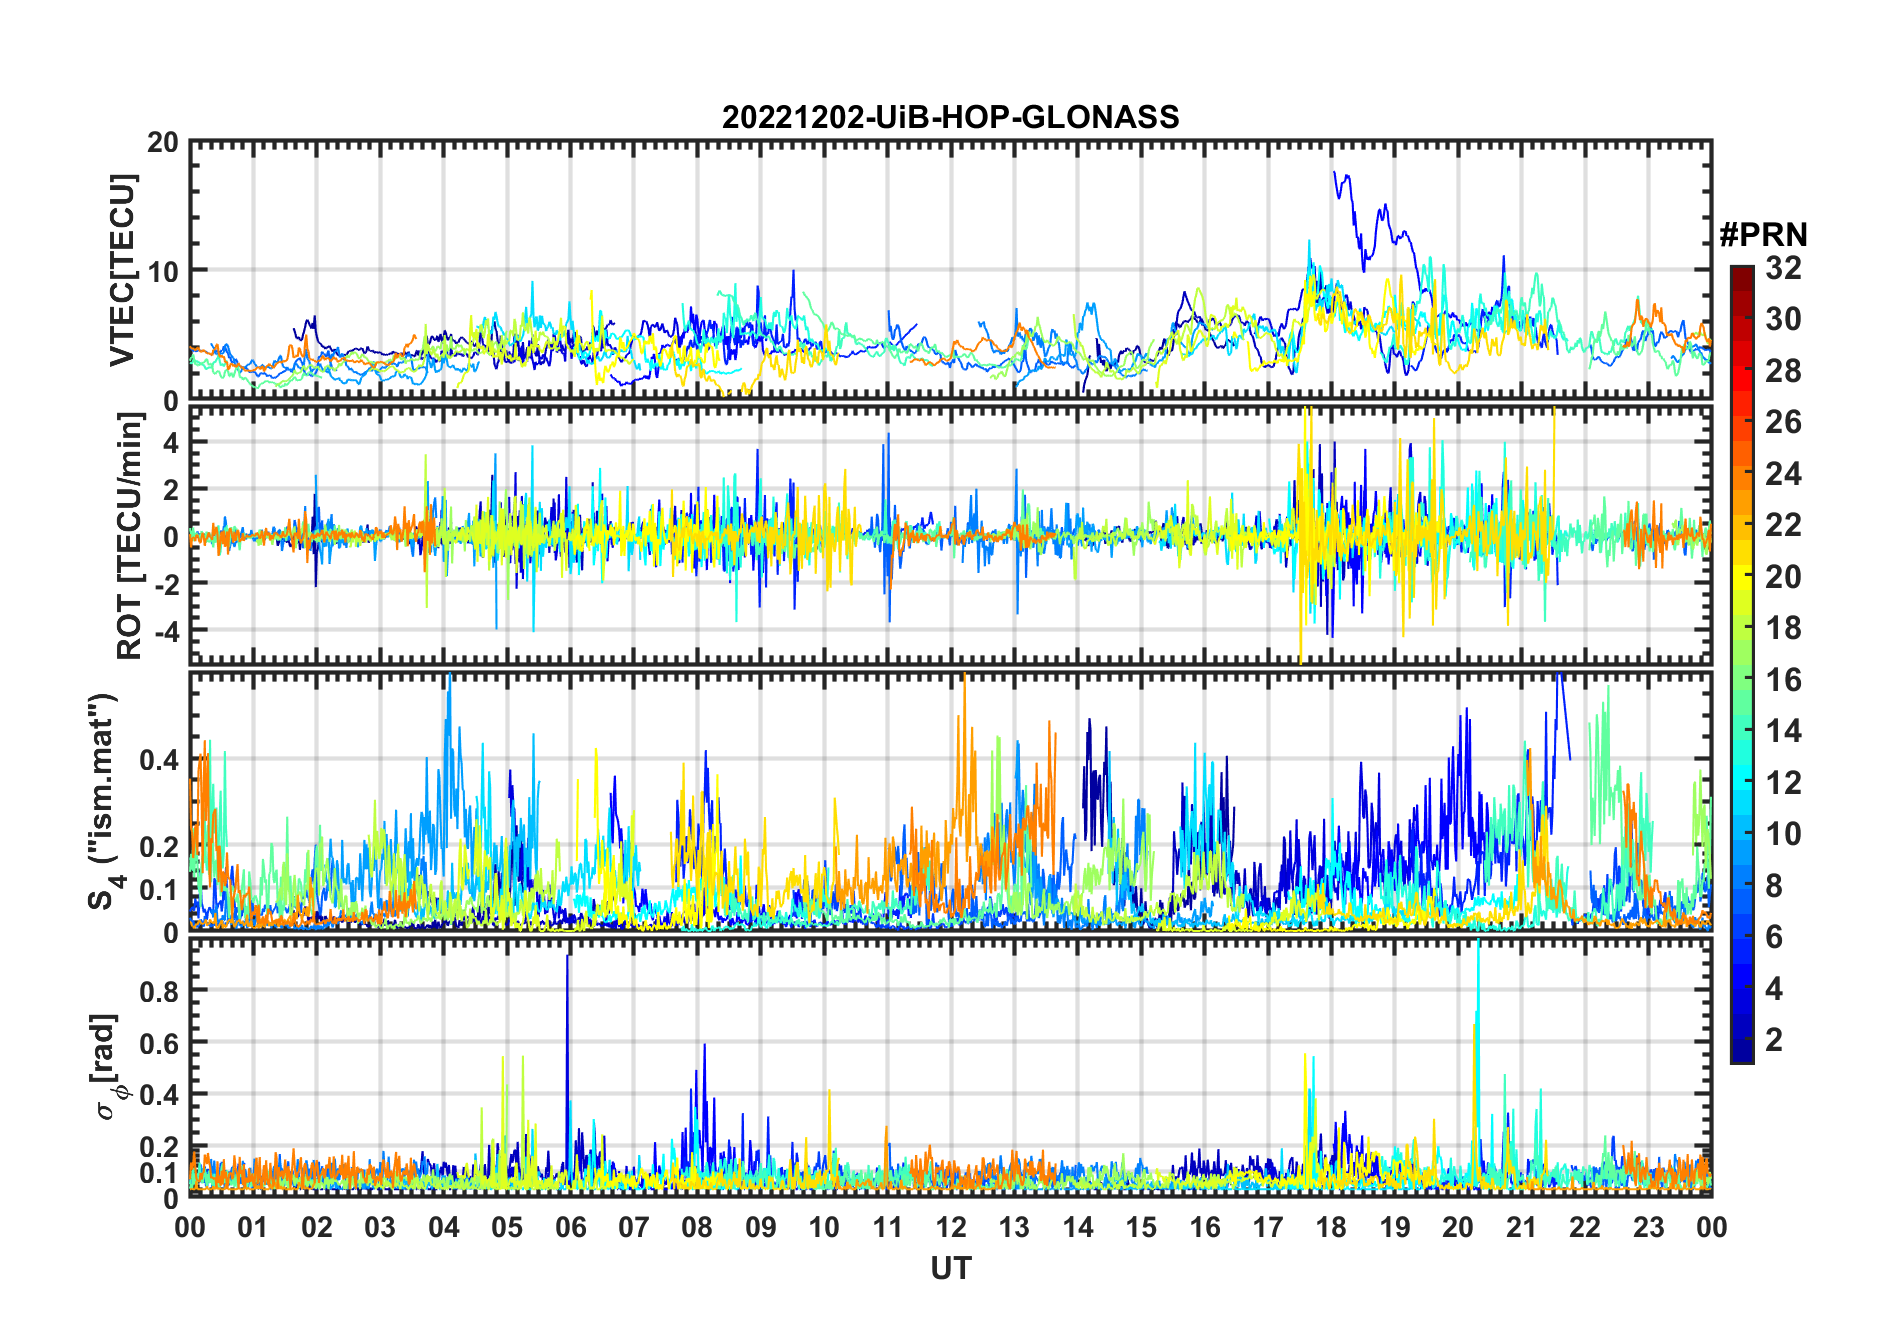Image resolution: width=1902 pixels, height=1330 pixels.
Task: Pick the "4" PRN colorbar tick label
Action: [x=1774, y=989]
